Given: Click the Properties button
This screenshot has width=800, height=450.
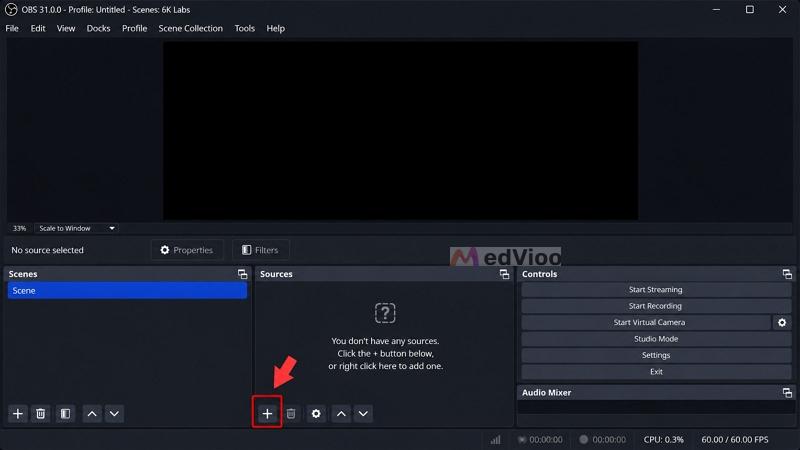Looking at the screenshot, I should tap(187, 250).
